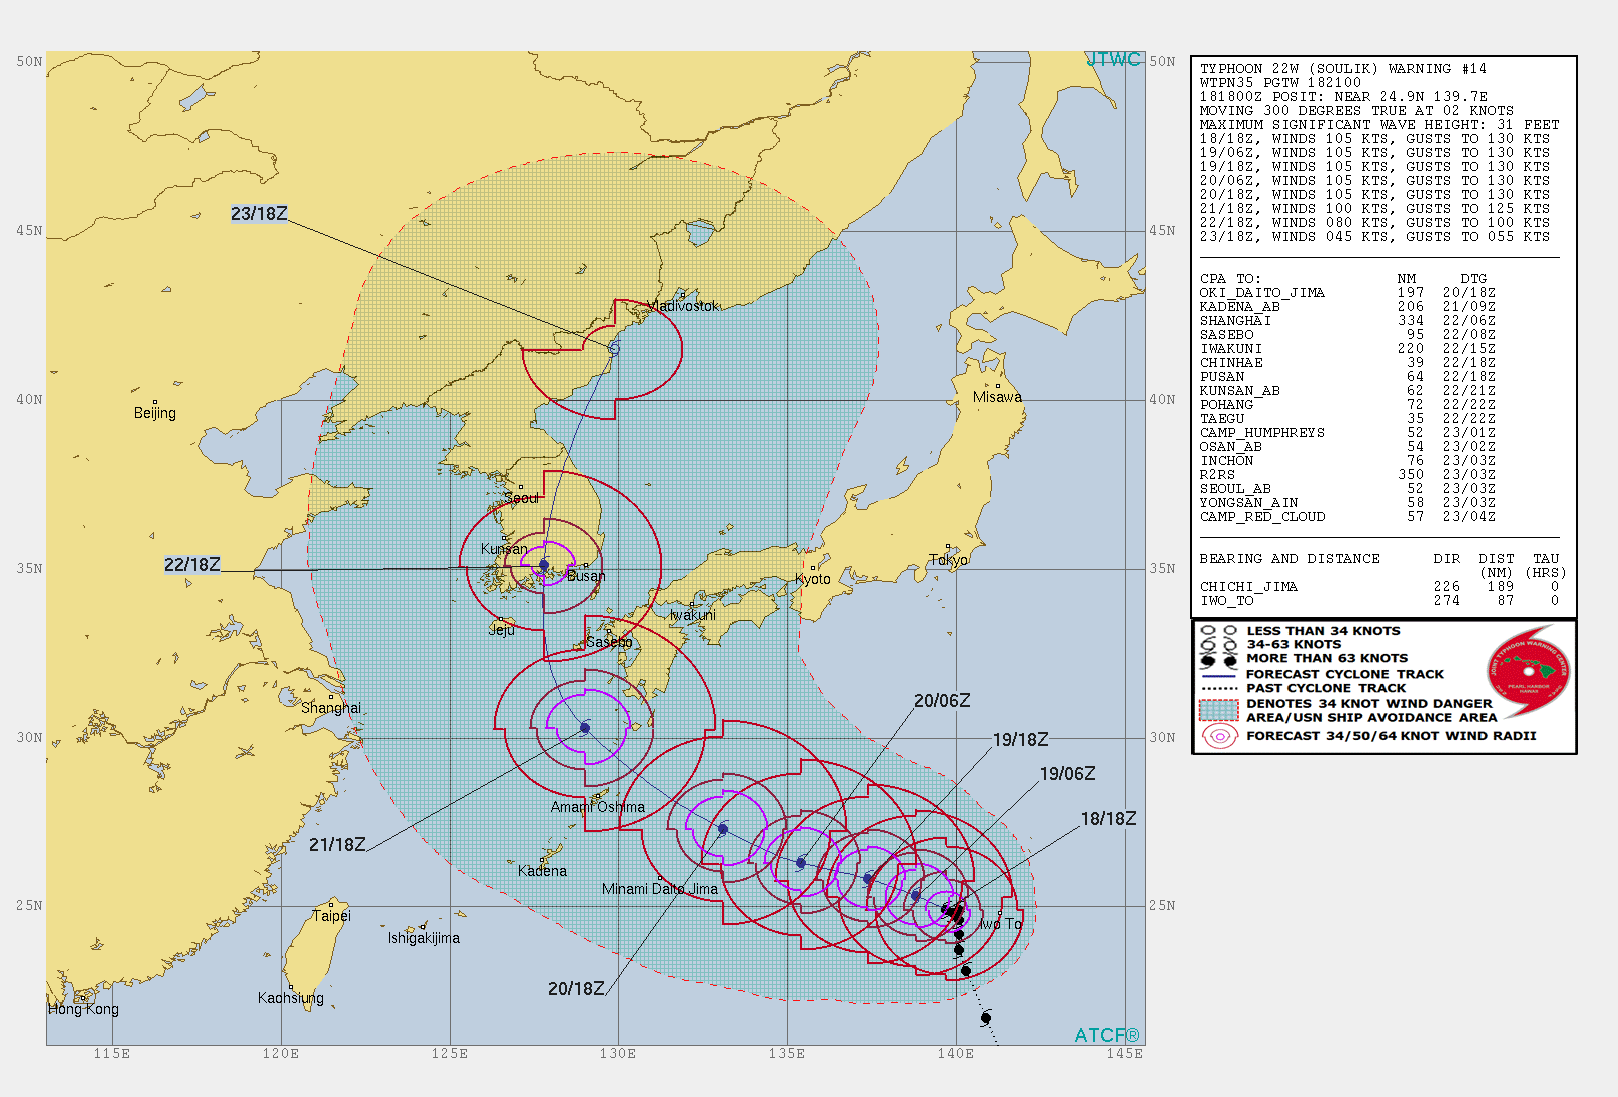Click the Iwakuni label on the map

[x=693, y=615]
